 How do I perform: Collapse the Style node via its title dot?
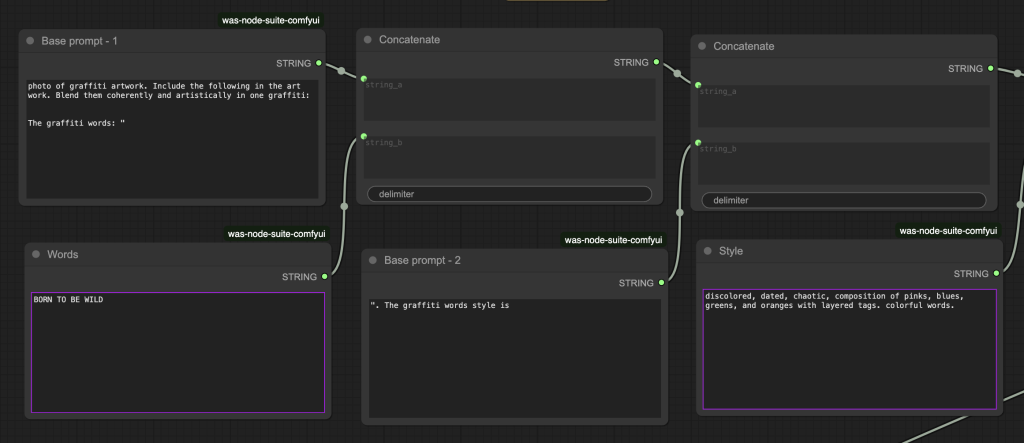pos(707,251)
